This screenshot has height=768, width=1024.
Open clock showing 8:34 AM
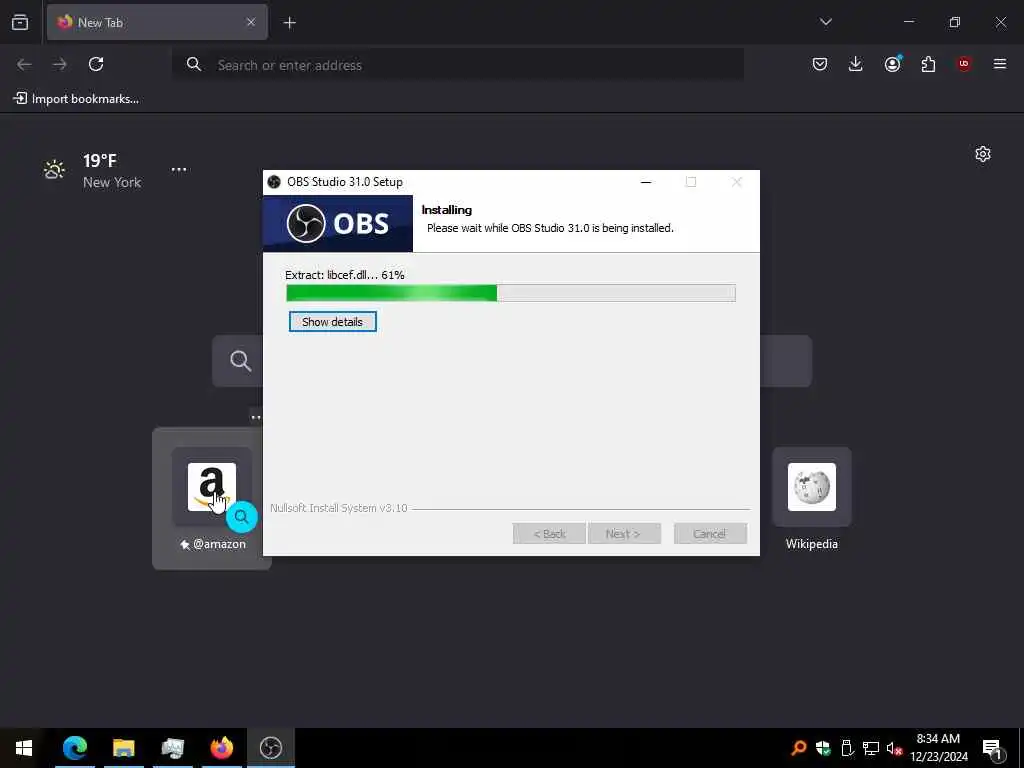coord(938,748)
